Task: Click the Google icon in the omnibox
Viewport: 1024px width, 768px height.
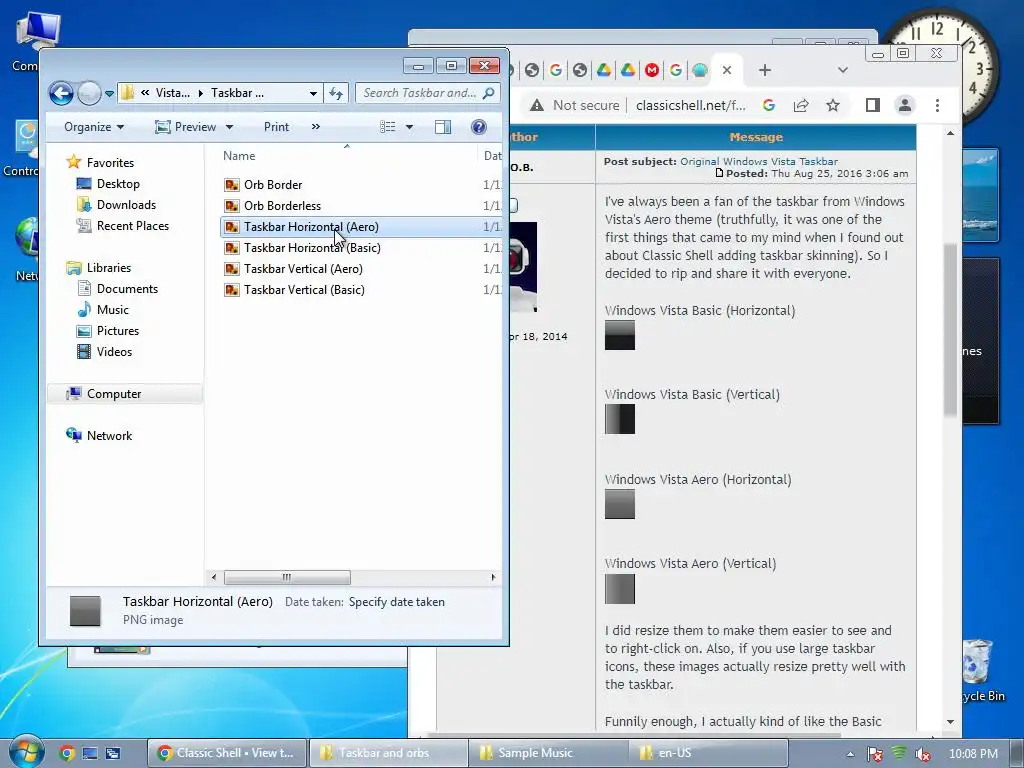Action: click(769, 105)
